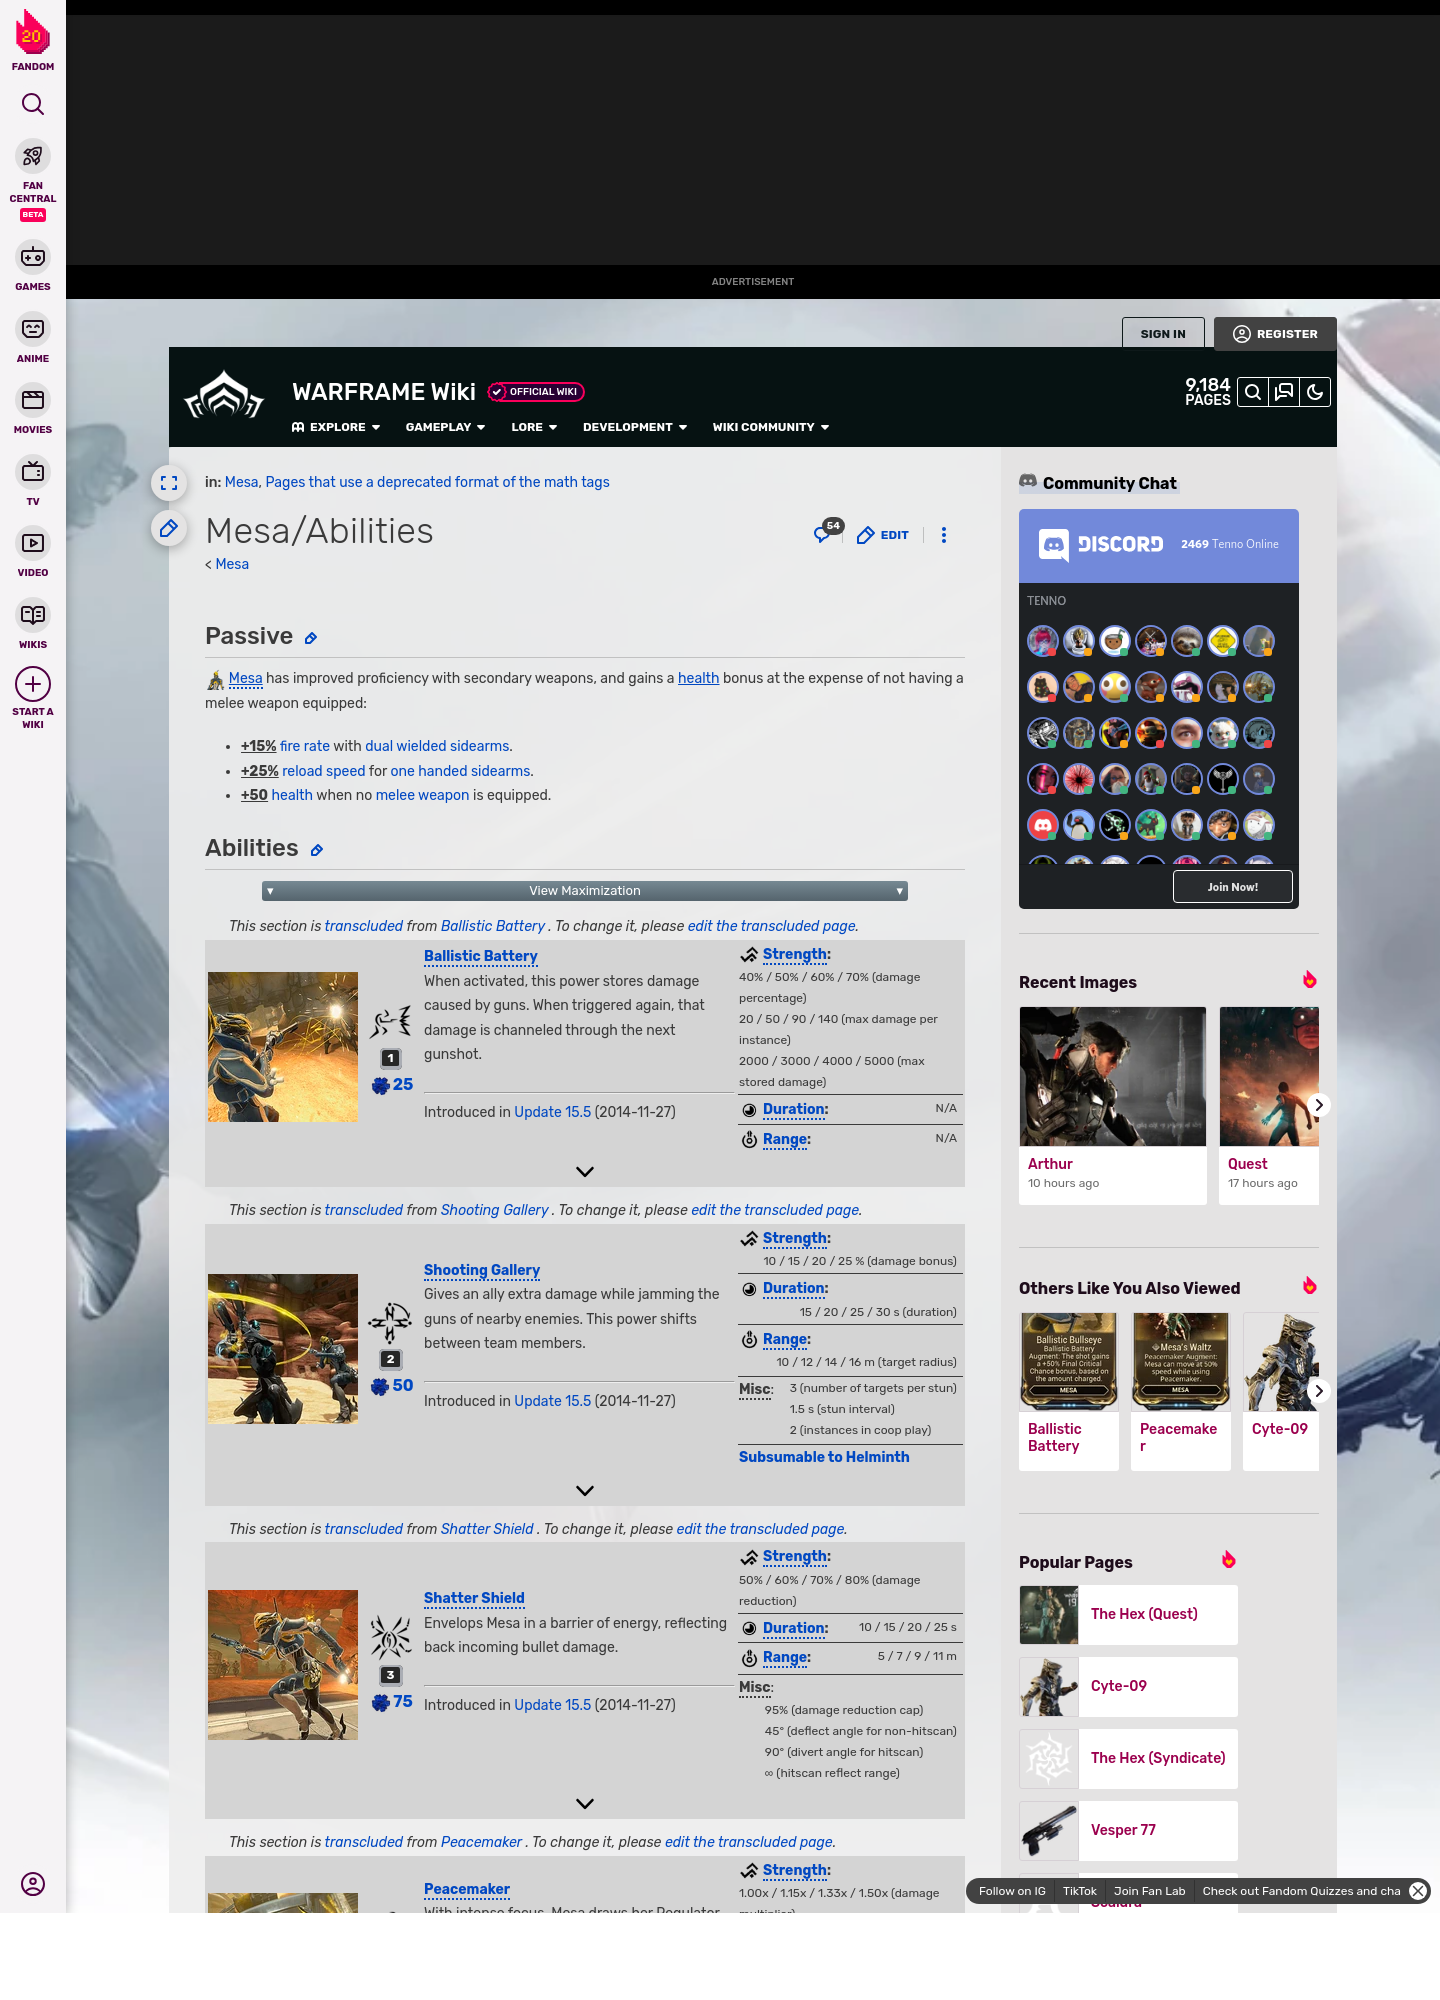The width and height of the screenshot is (1440, 2000).
Task: Open Vesper 77 popular page
Action: (1128, 1830)
